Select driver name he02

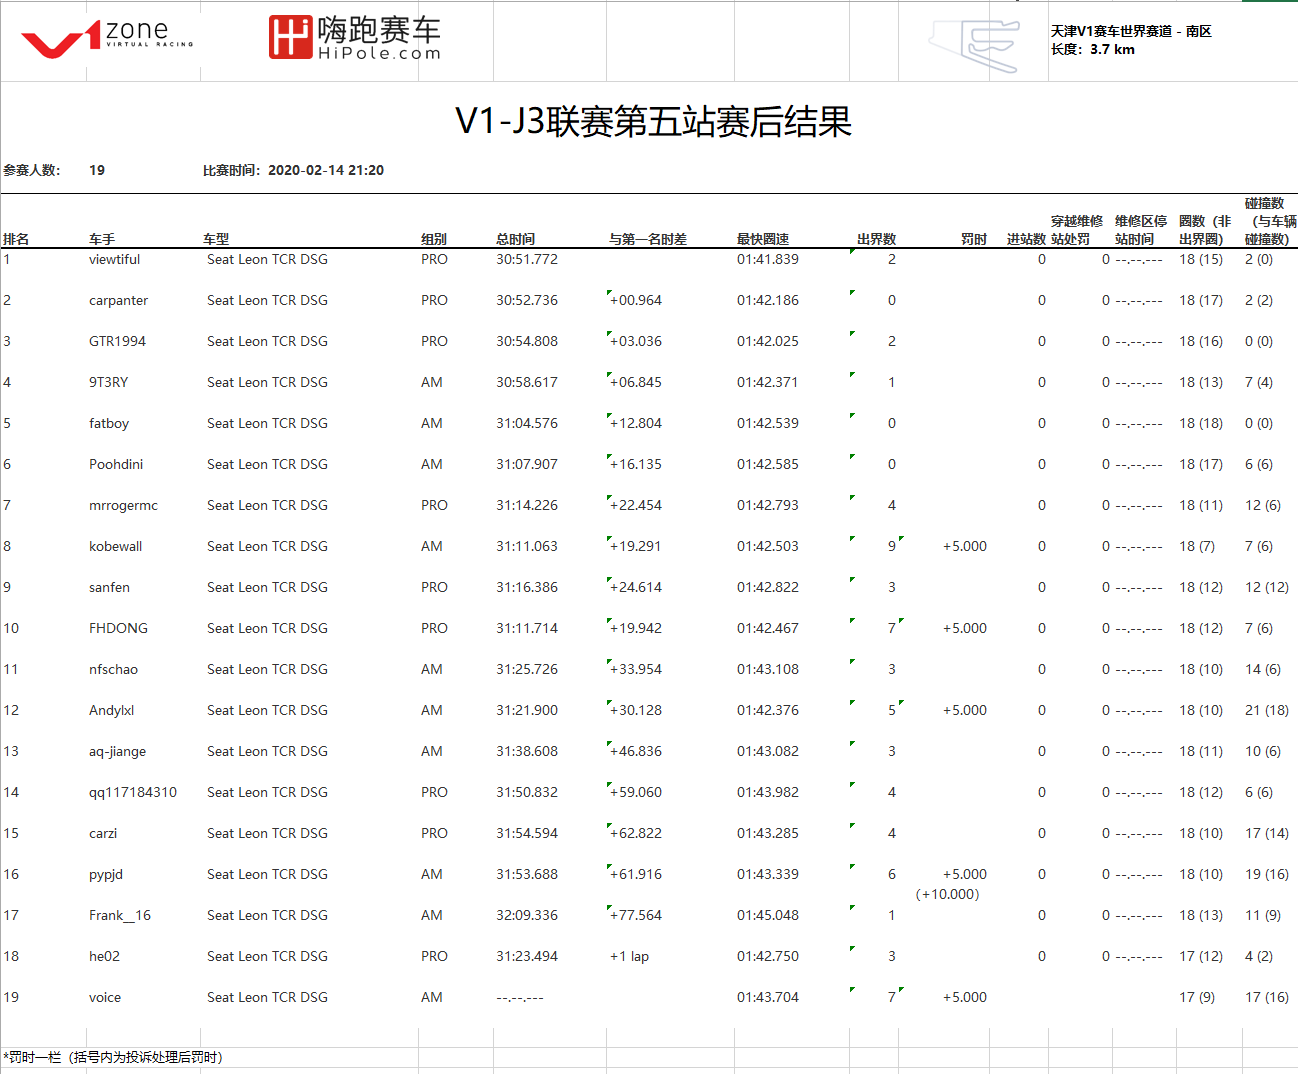[104, 956]
